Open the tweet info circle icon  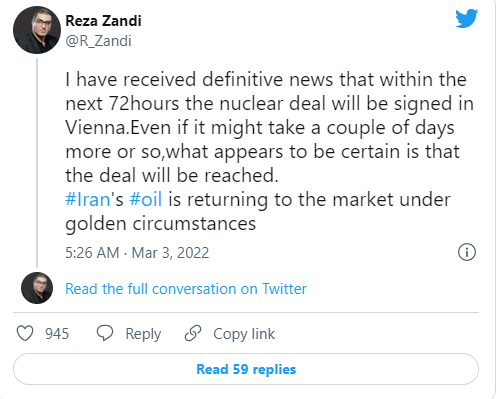pyautogui.click(x=467, y=252)
